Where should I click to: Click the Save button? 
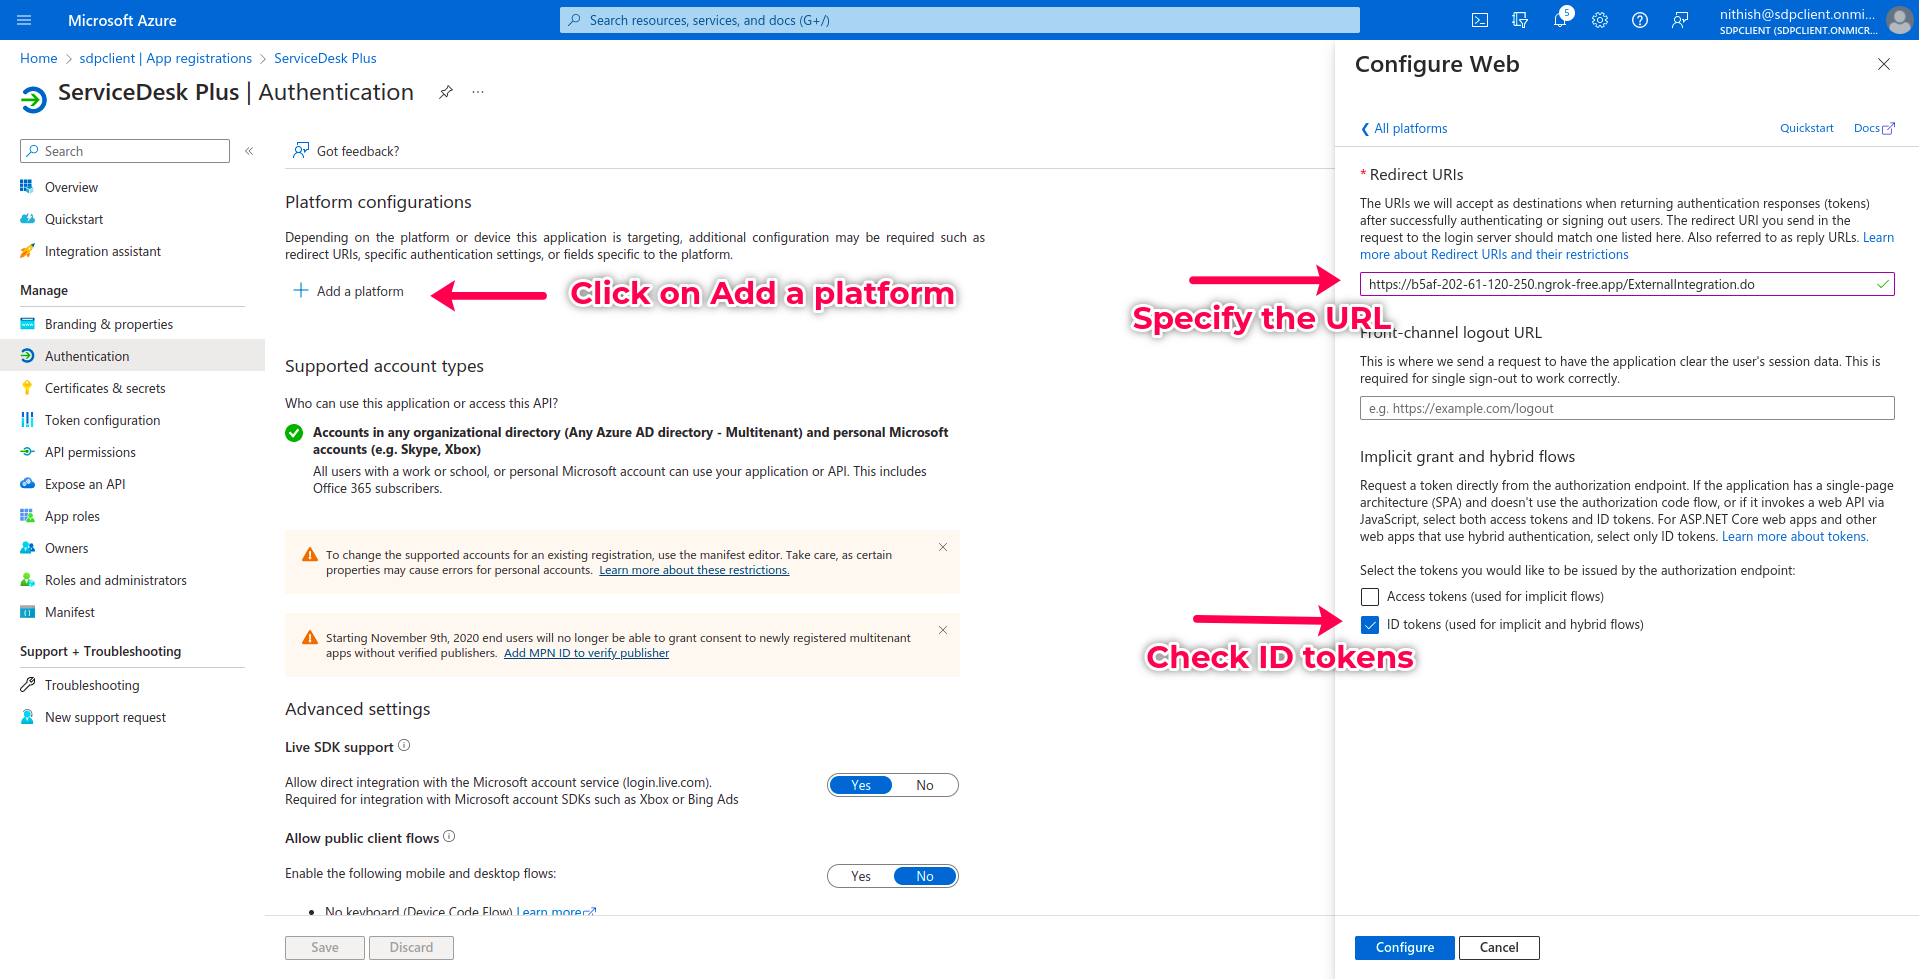pyautogui.click(x=325, y=947)
